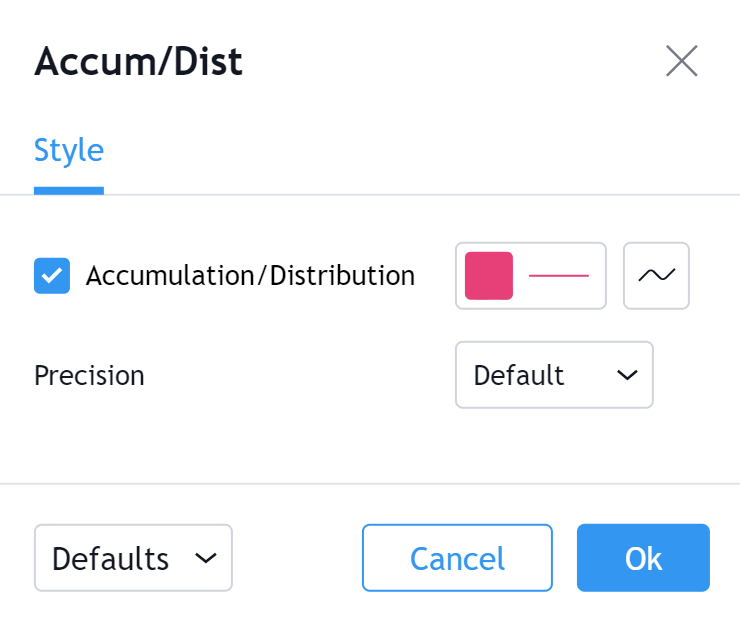This screenshot has height=624, width=740.
Task: Click the Precision label
Action: [x=89, y=376]
